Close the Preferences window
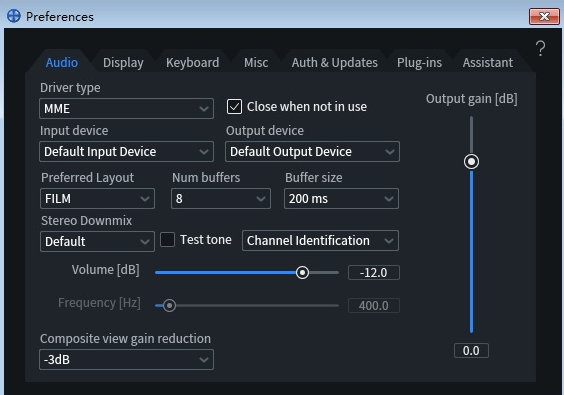 [544, 16]
